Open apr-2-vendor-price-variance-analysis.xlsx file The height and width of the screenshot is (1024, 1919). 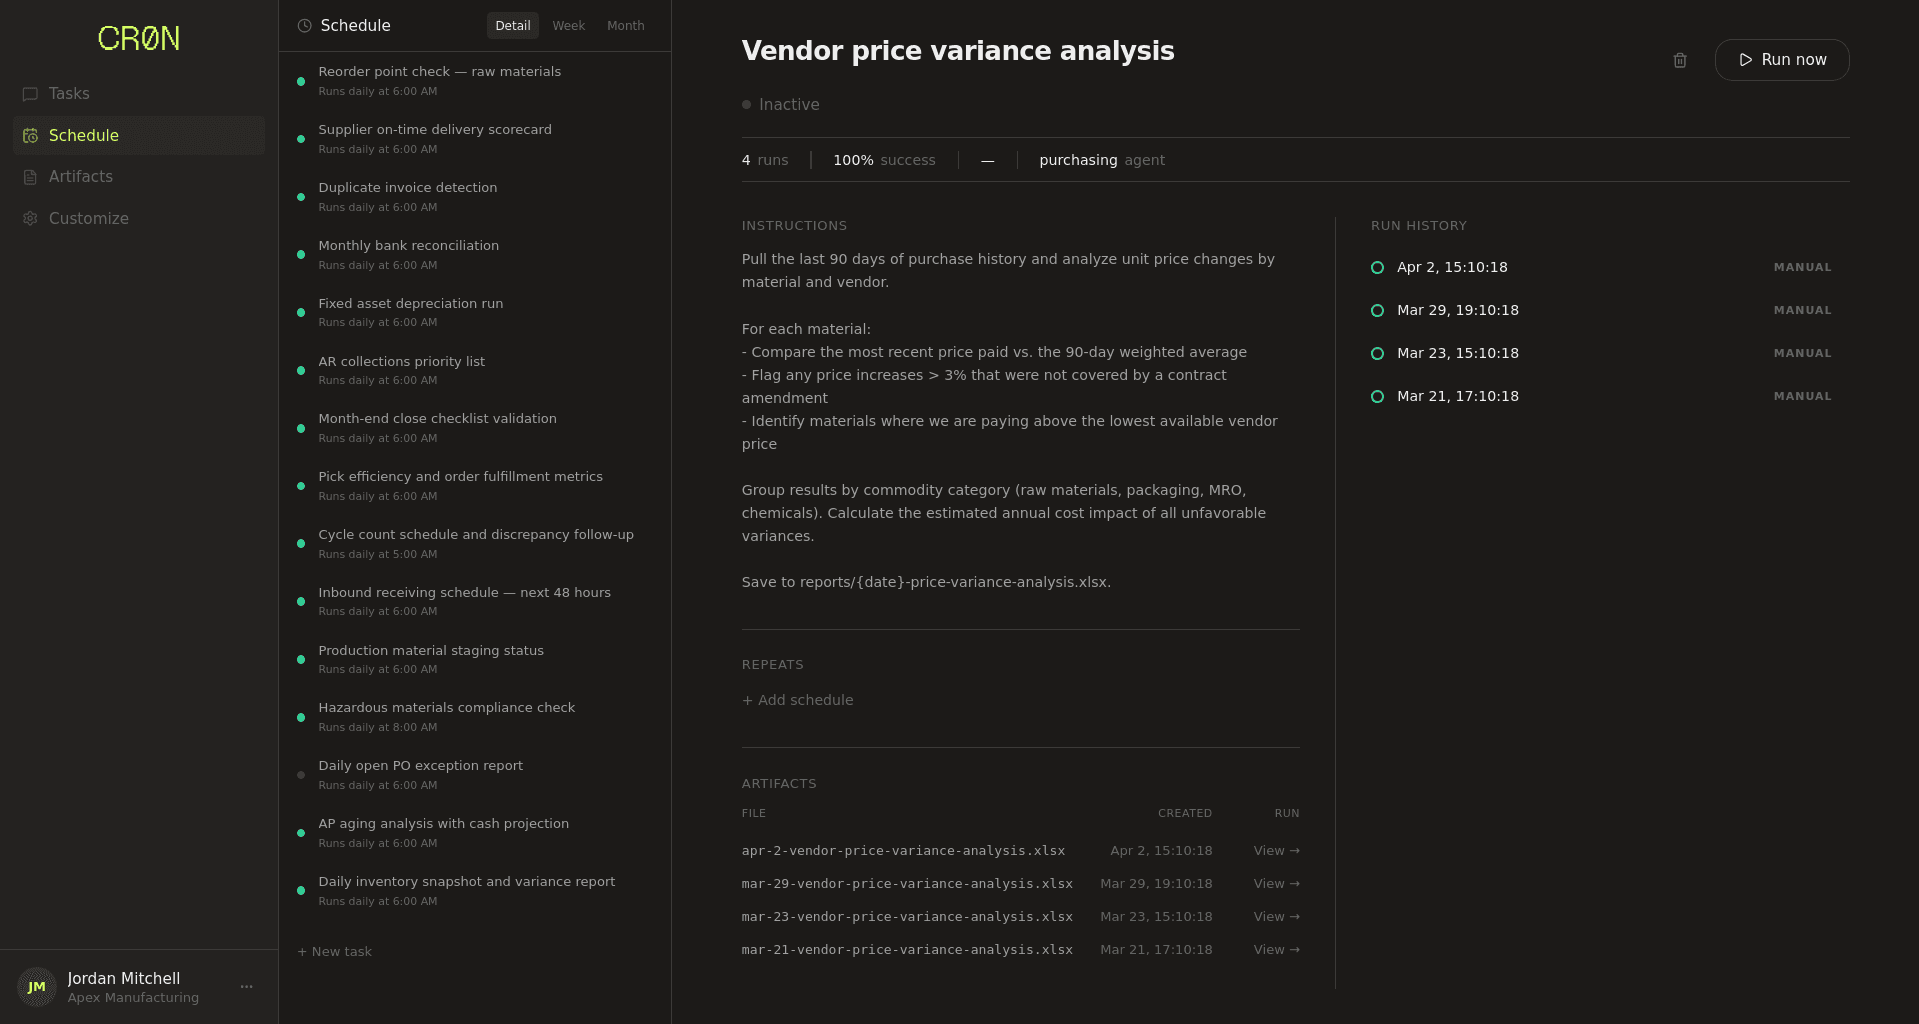click(x=903, y=851)
